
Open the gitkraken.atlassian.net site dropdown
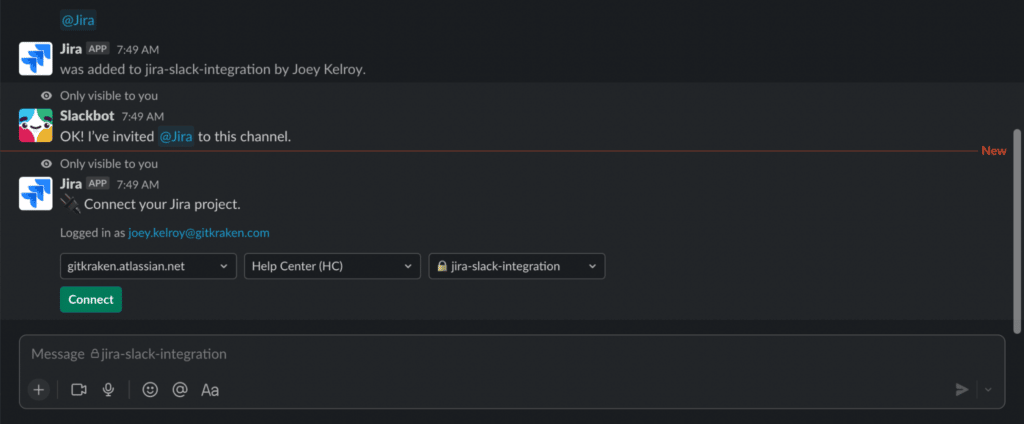(148, 267)
